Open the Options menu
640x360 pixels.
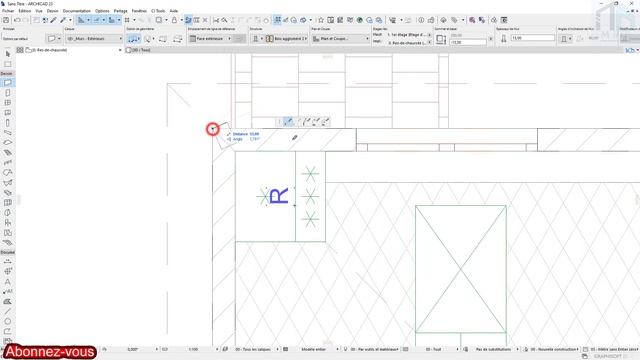click(x=102, y=11)
